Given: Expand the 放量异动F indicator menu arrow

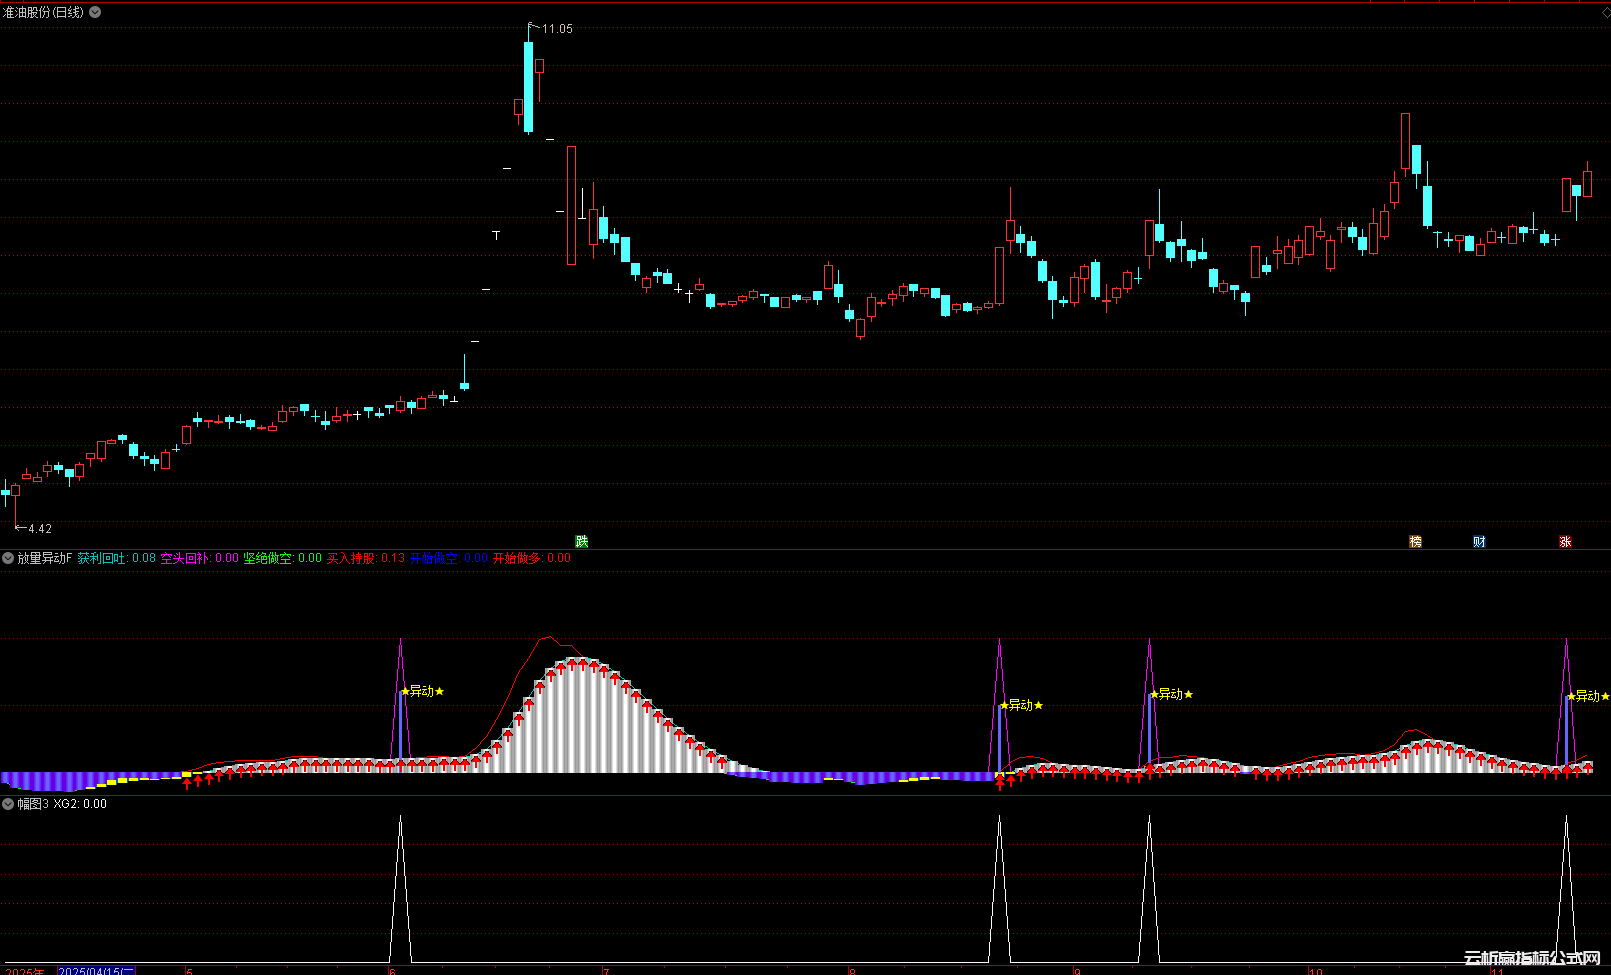Looking at the screenshot, I should 8,558.
